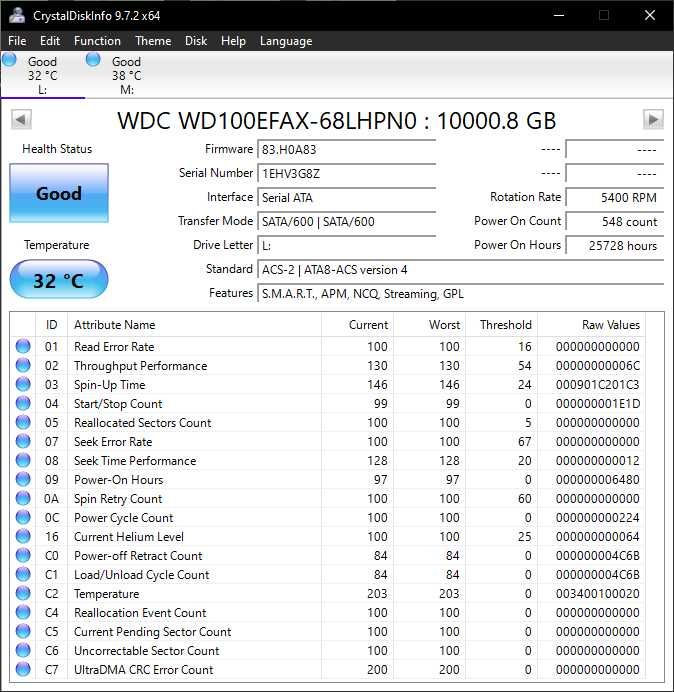The height and width of the screenshot is (692, 674).
Task: Click the Firmware field 83.H0A83
Action: 346,150
